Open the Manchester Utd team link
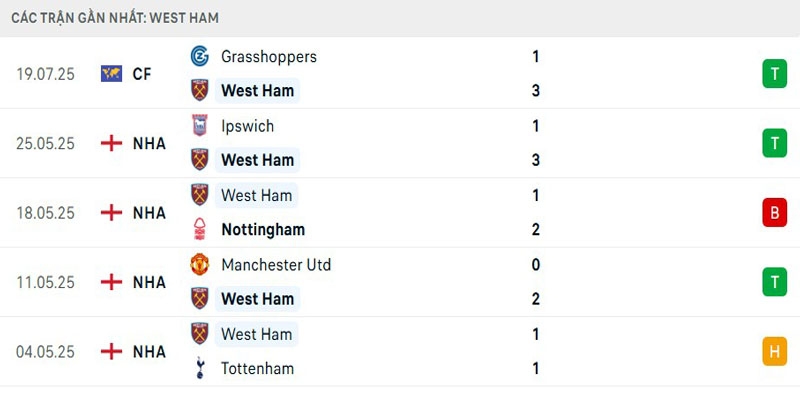The image size is (800, 400). click(x=276, y=265)
